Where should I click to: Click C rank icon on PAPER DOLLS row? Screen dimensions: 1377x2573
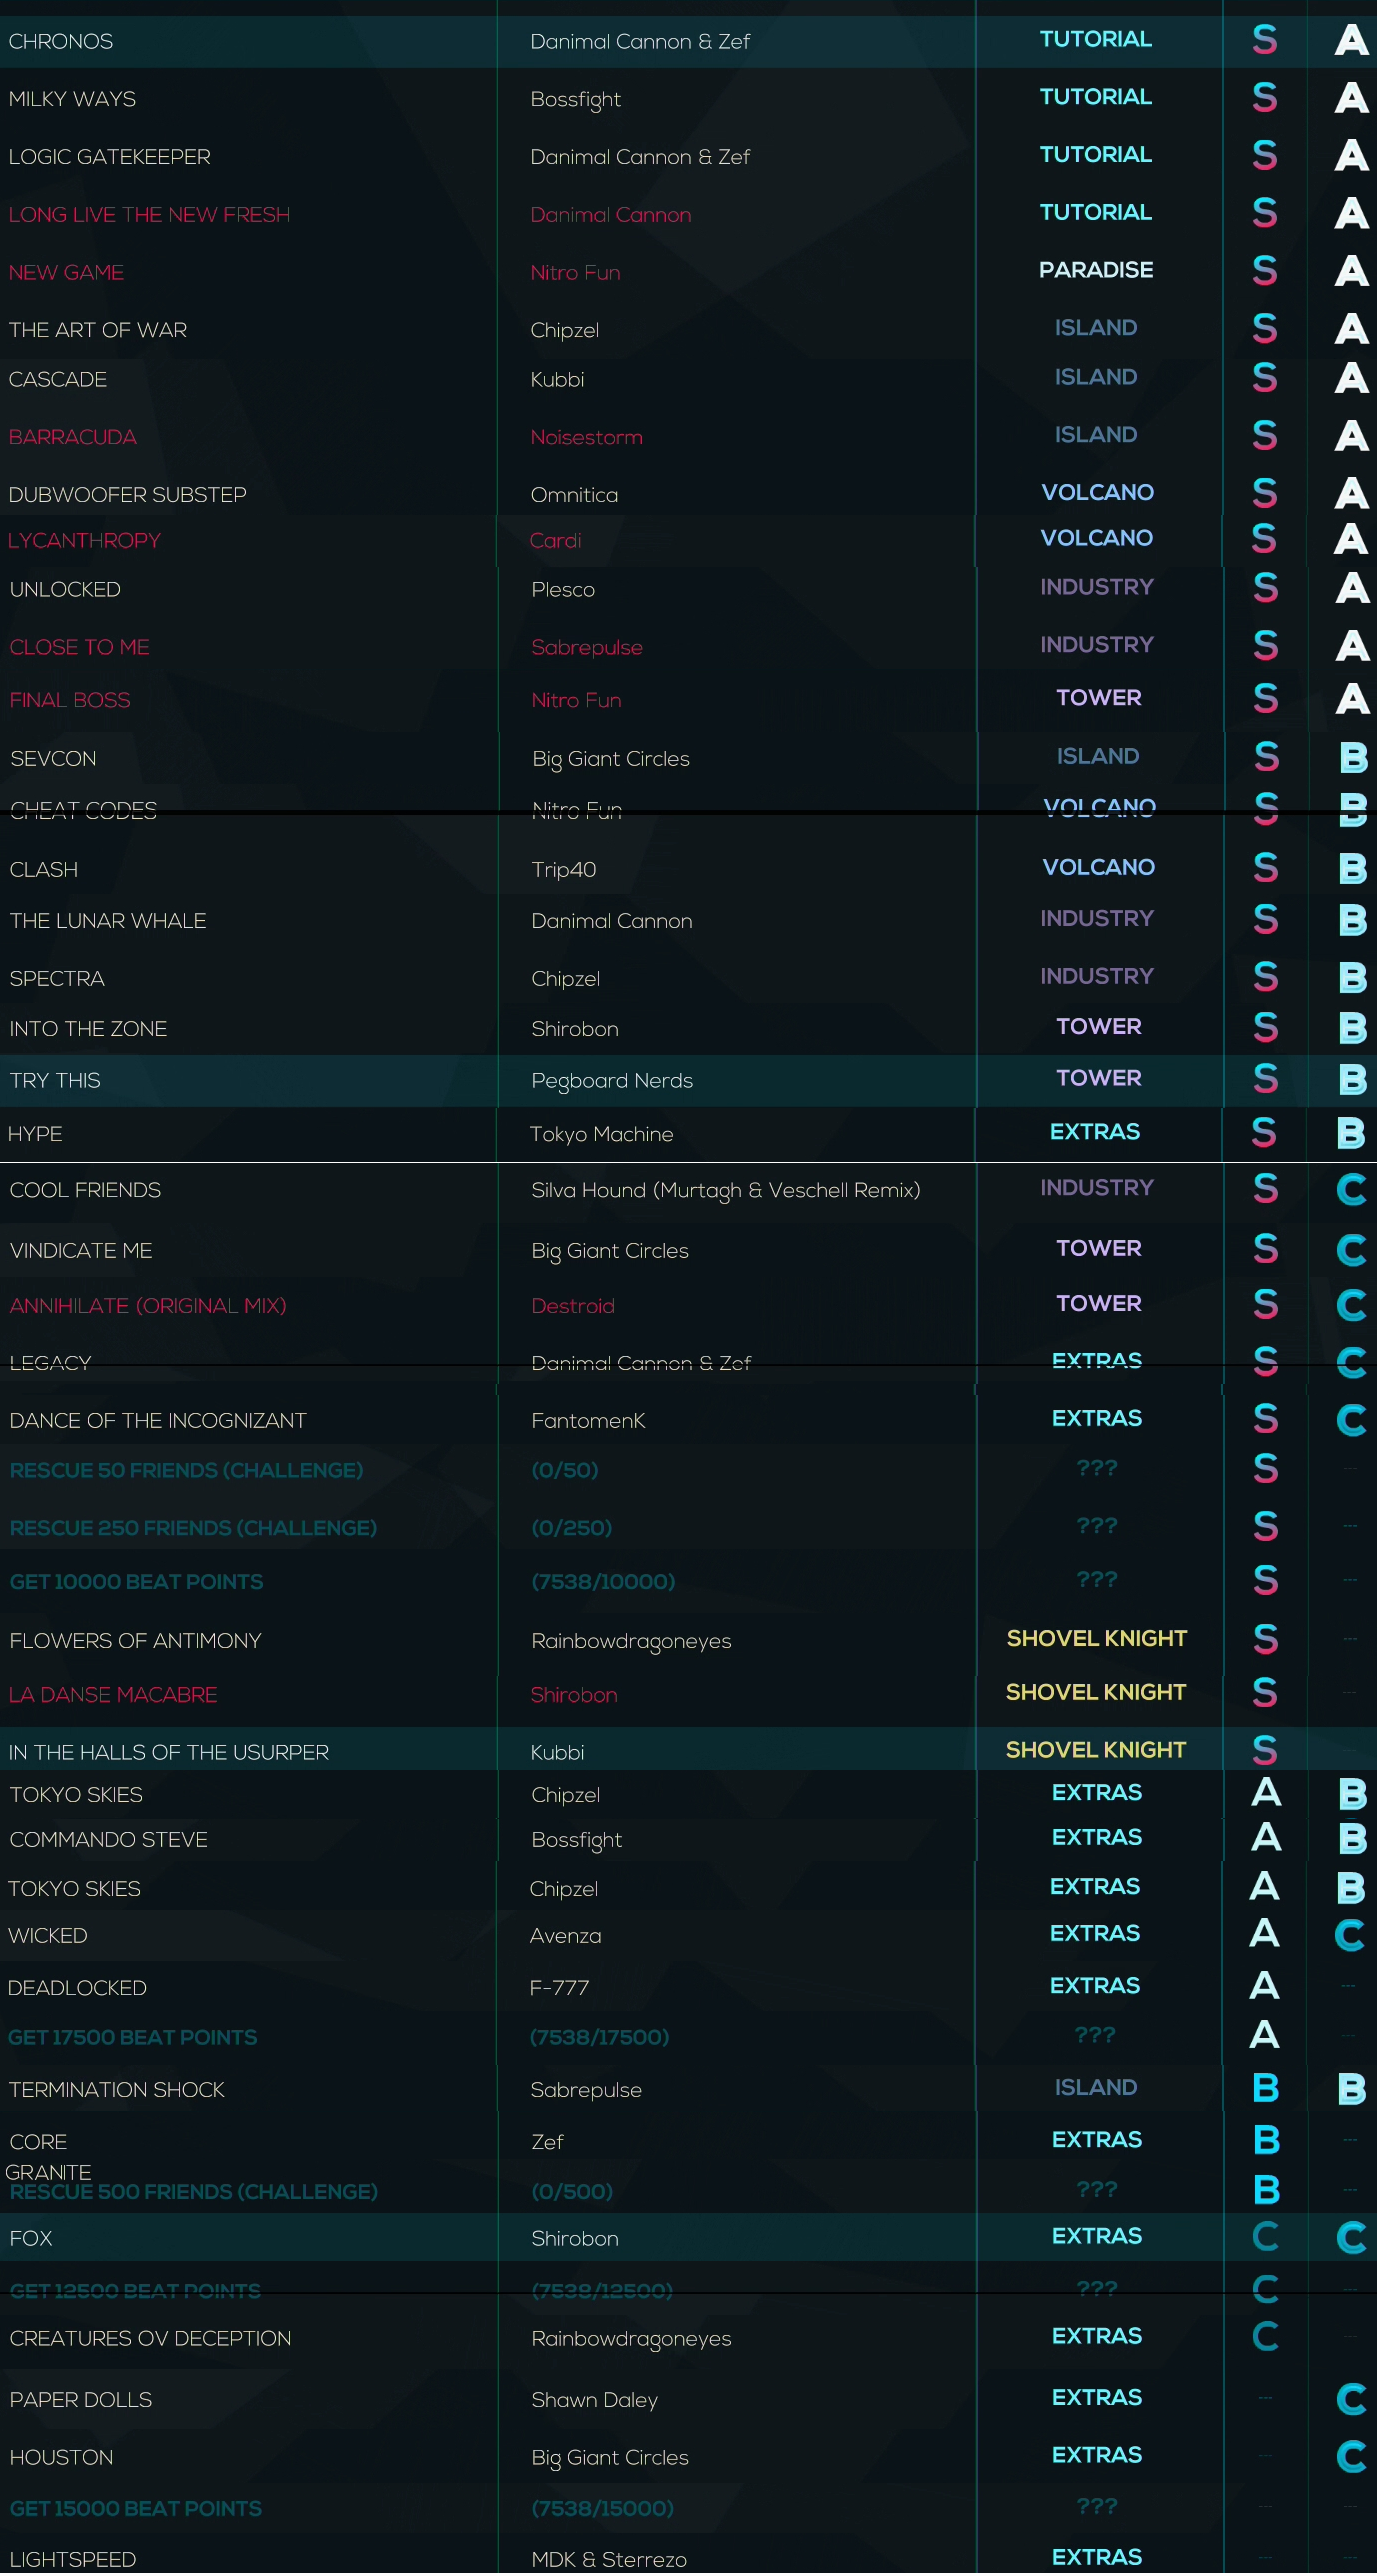pos(1351,2398)
